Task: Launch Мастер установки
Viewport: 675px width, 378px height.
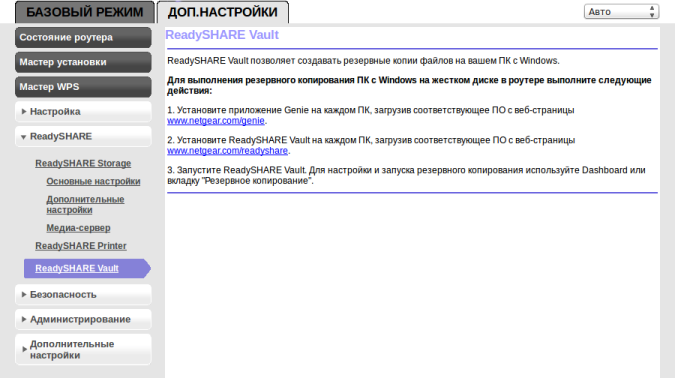Action: (83, 62)
